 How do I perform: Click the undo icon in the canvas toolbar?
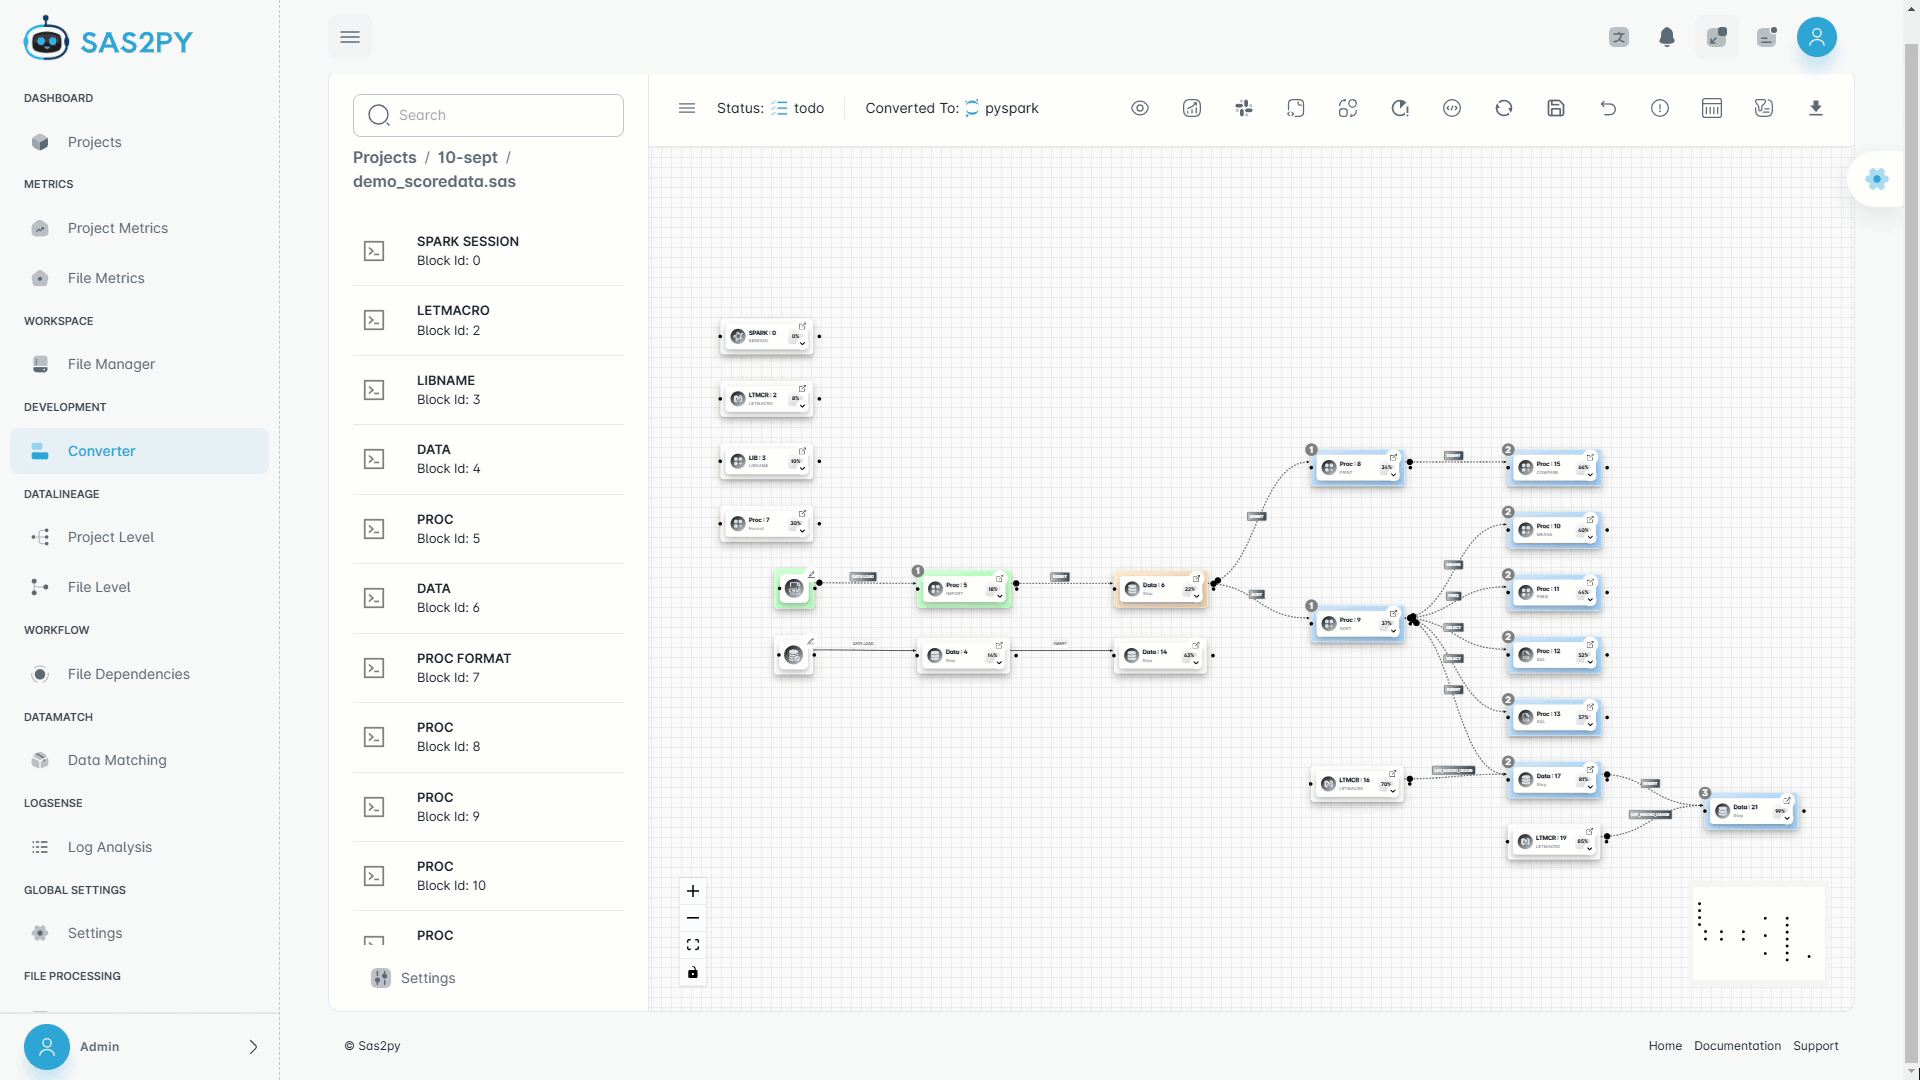tap(1608, 108)
